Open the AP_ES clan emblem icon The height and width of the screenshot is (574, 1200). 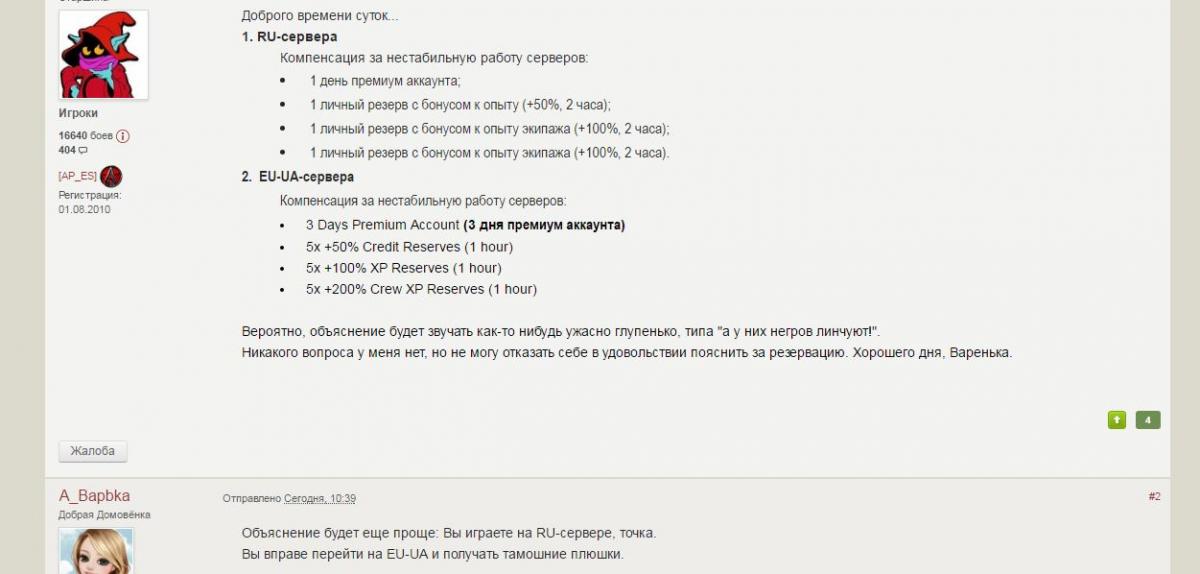[111, 176]
